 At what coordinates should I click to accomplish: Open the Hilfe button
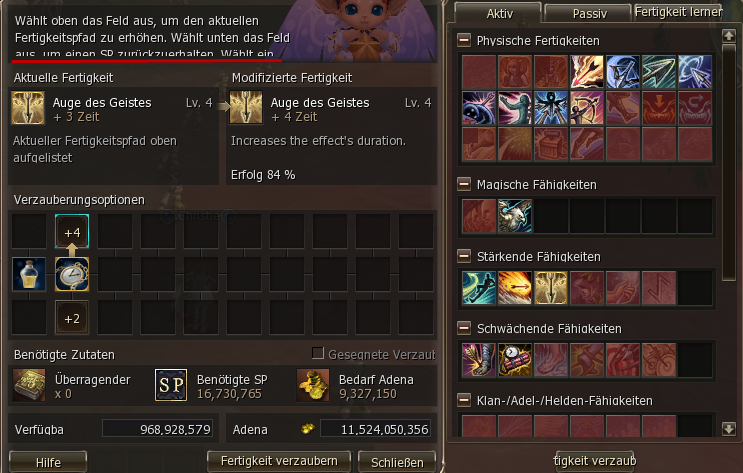48,462
